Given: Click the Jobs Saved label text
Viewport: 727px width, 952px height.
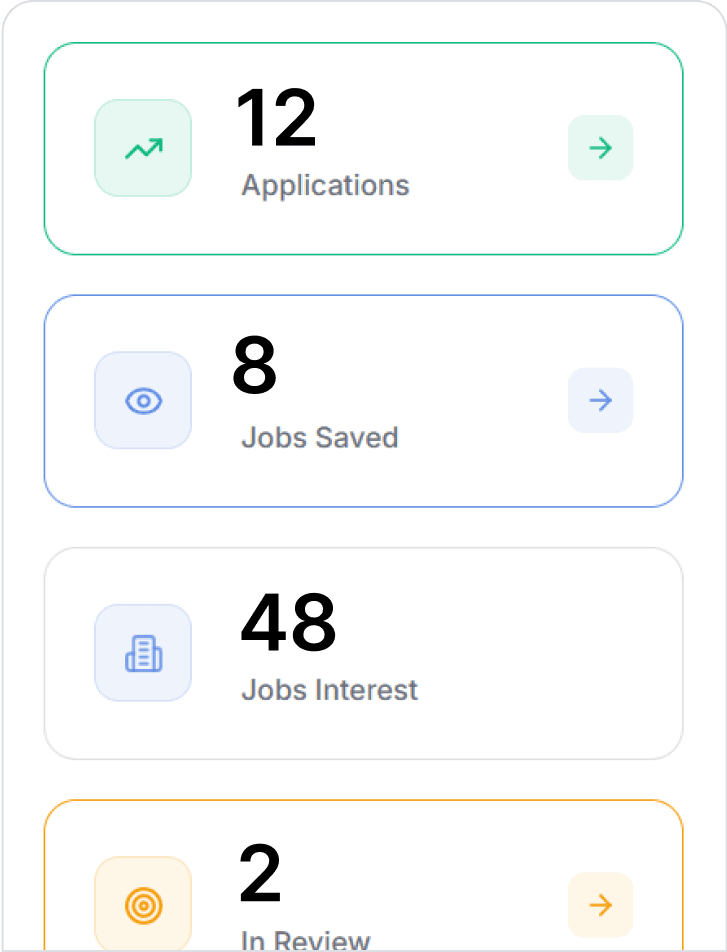Looking at the screenshot, I should (319, 438).
